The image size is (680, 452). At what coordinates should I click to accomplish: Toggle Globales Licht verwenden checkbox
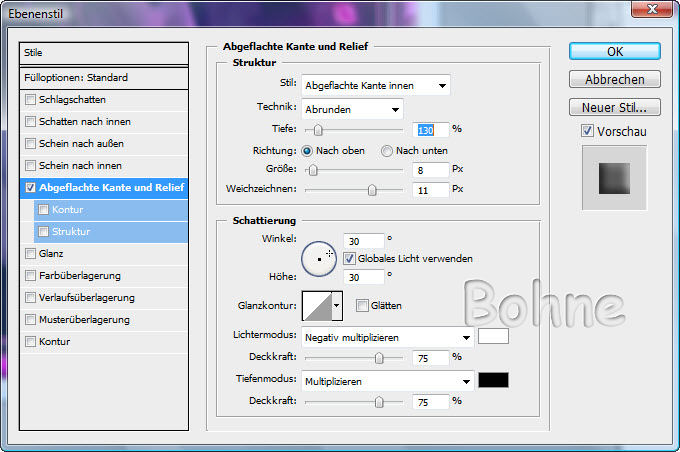(349, 259)
